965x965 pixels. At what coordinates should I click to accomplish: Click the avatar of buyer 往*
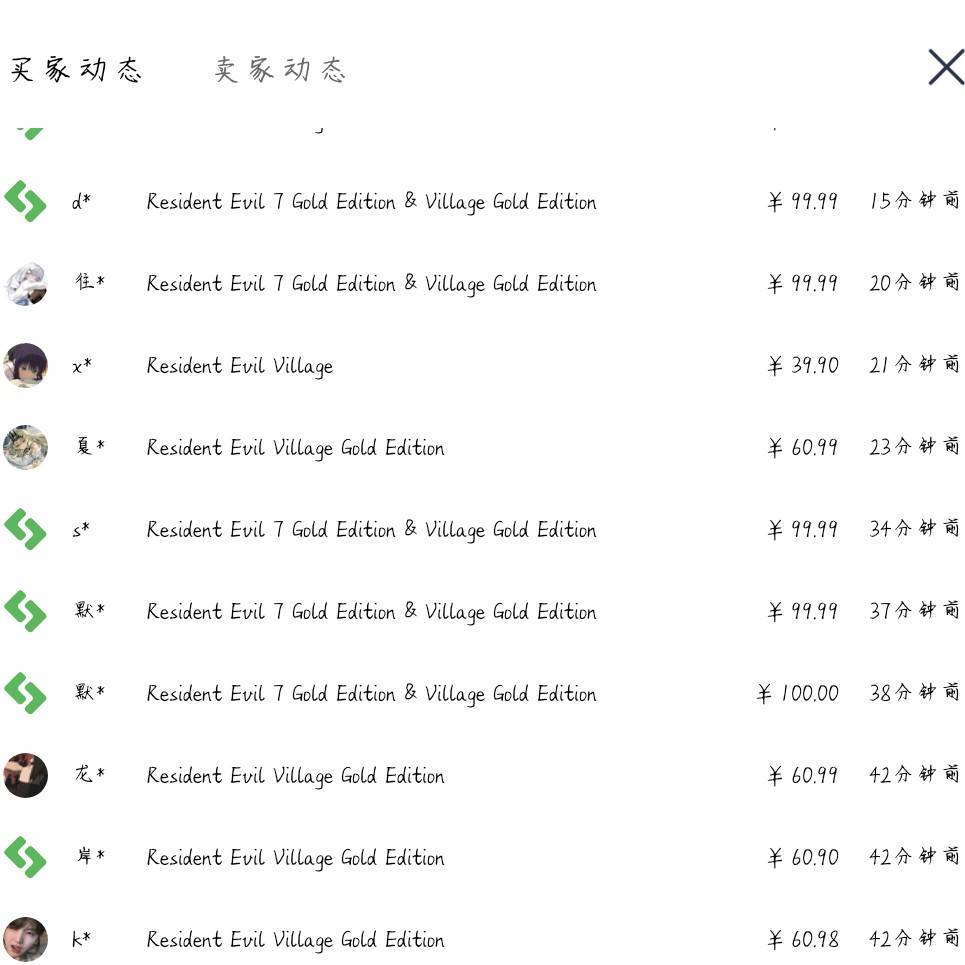pos(25,283)
